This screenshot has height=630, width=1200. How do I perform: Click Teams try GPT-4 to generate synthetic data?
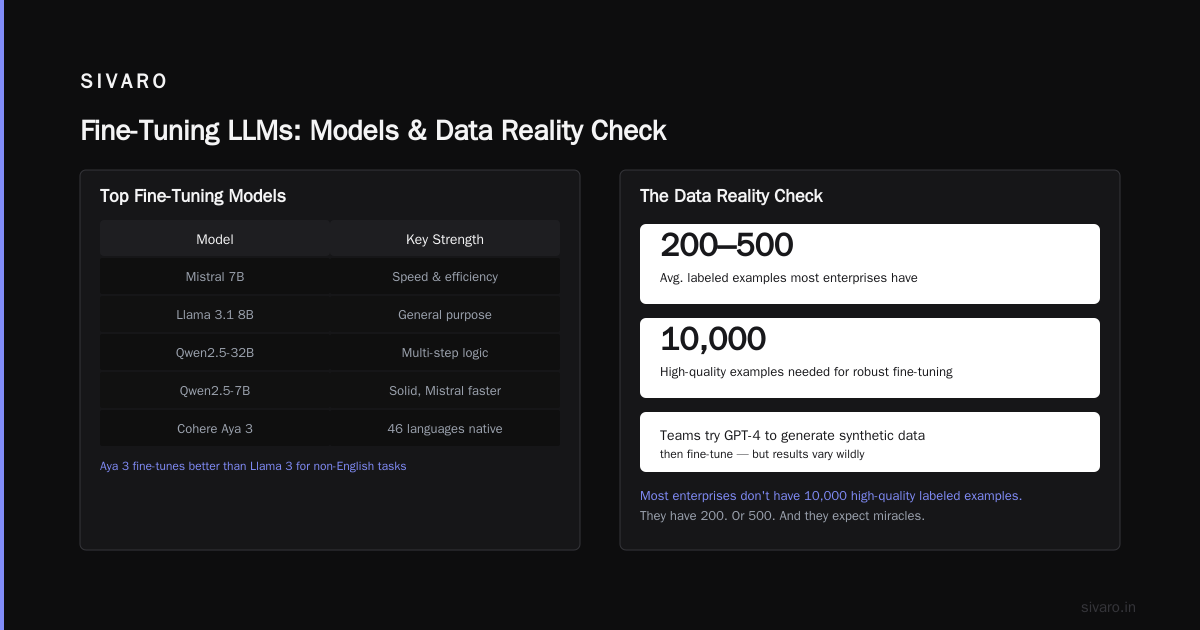pyautogui.click(x=792, y=436)
